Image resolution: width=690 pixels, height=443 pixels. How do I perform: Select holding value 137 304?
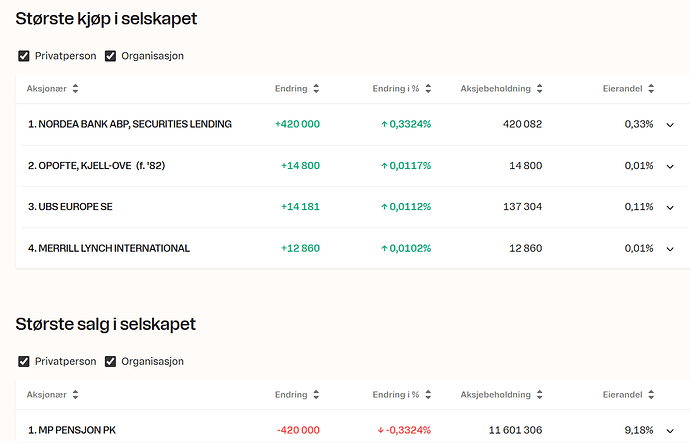[522, 207]
